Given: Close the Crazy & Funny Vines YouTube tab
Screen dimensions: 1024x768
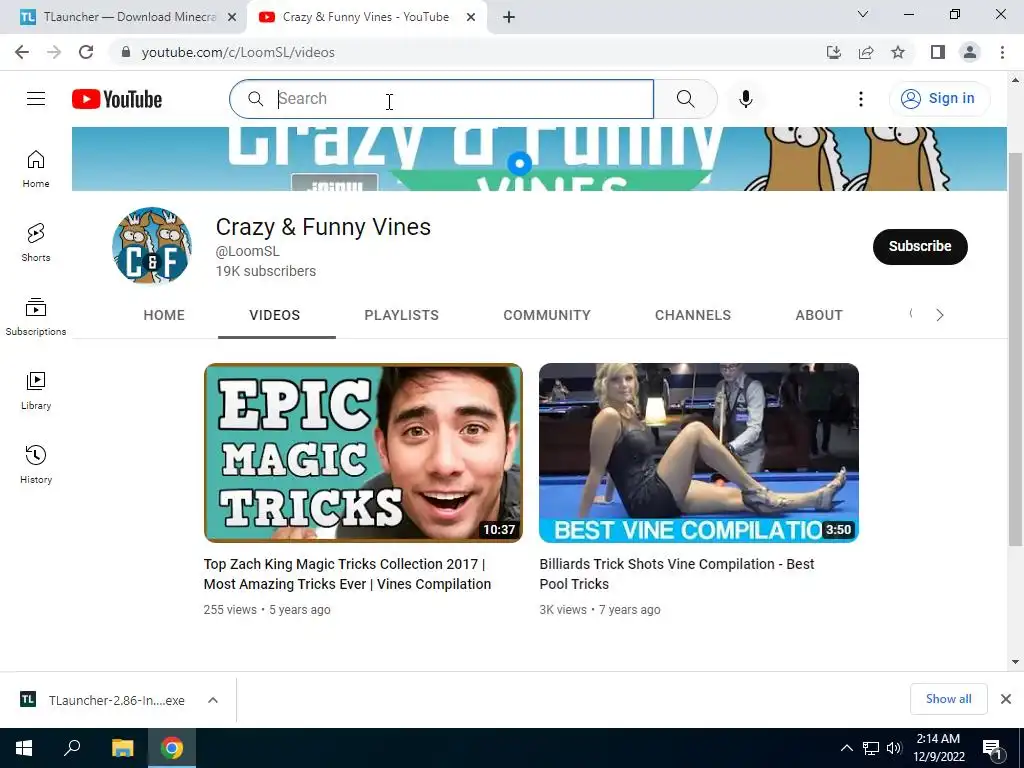Looking at the screenshot, I should [x=471, y=18].
